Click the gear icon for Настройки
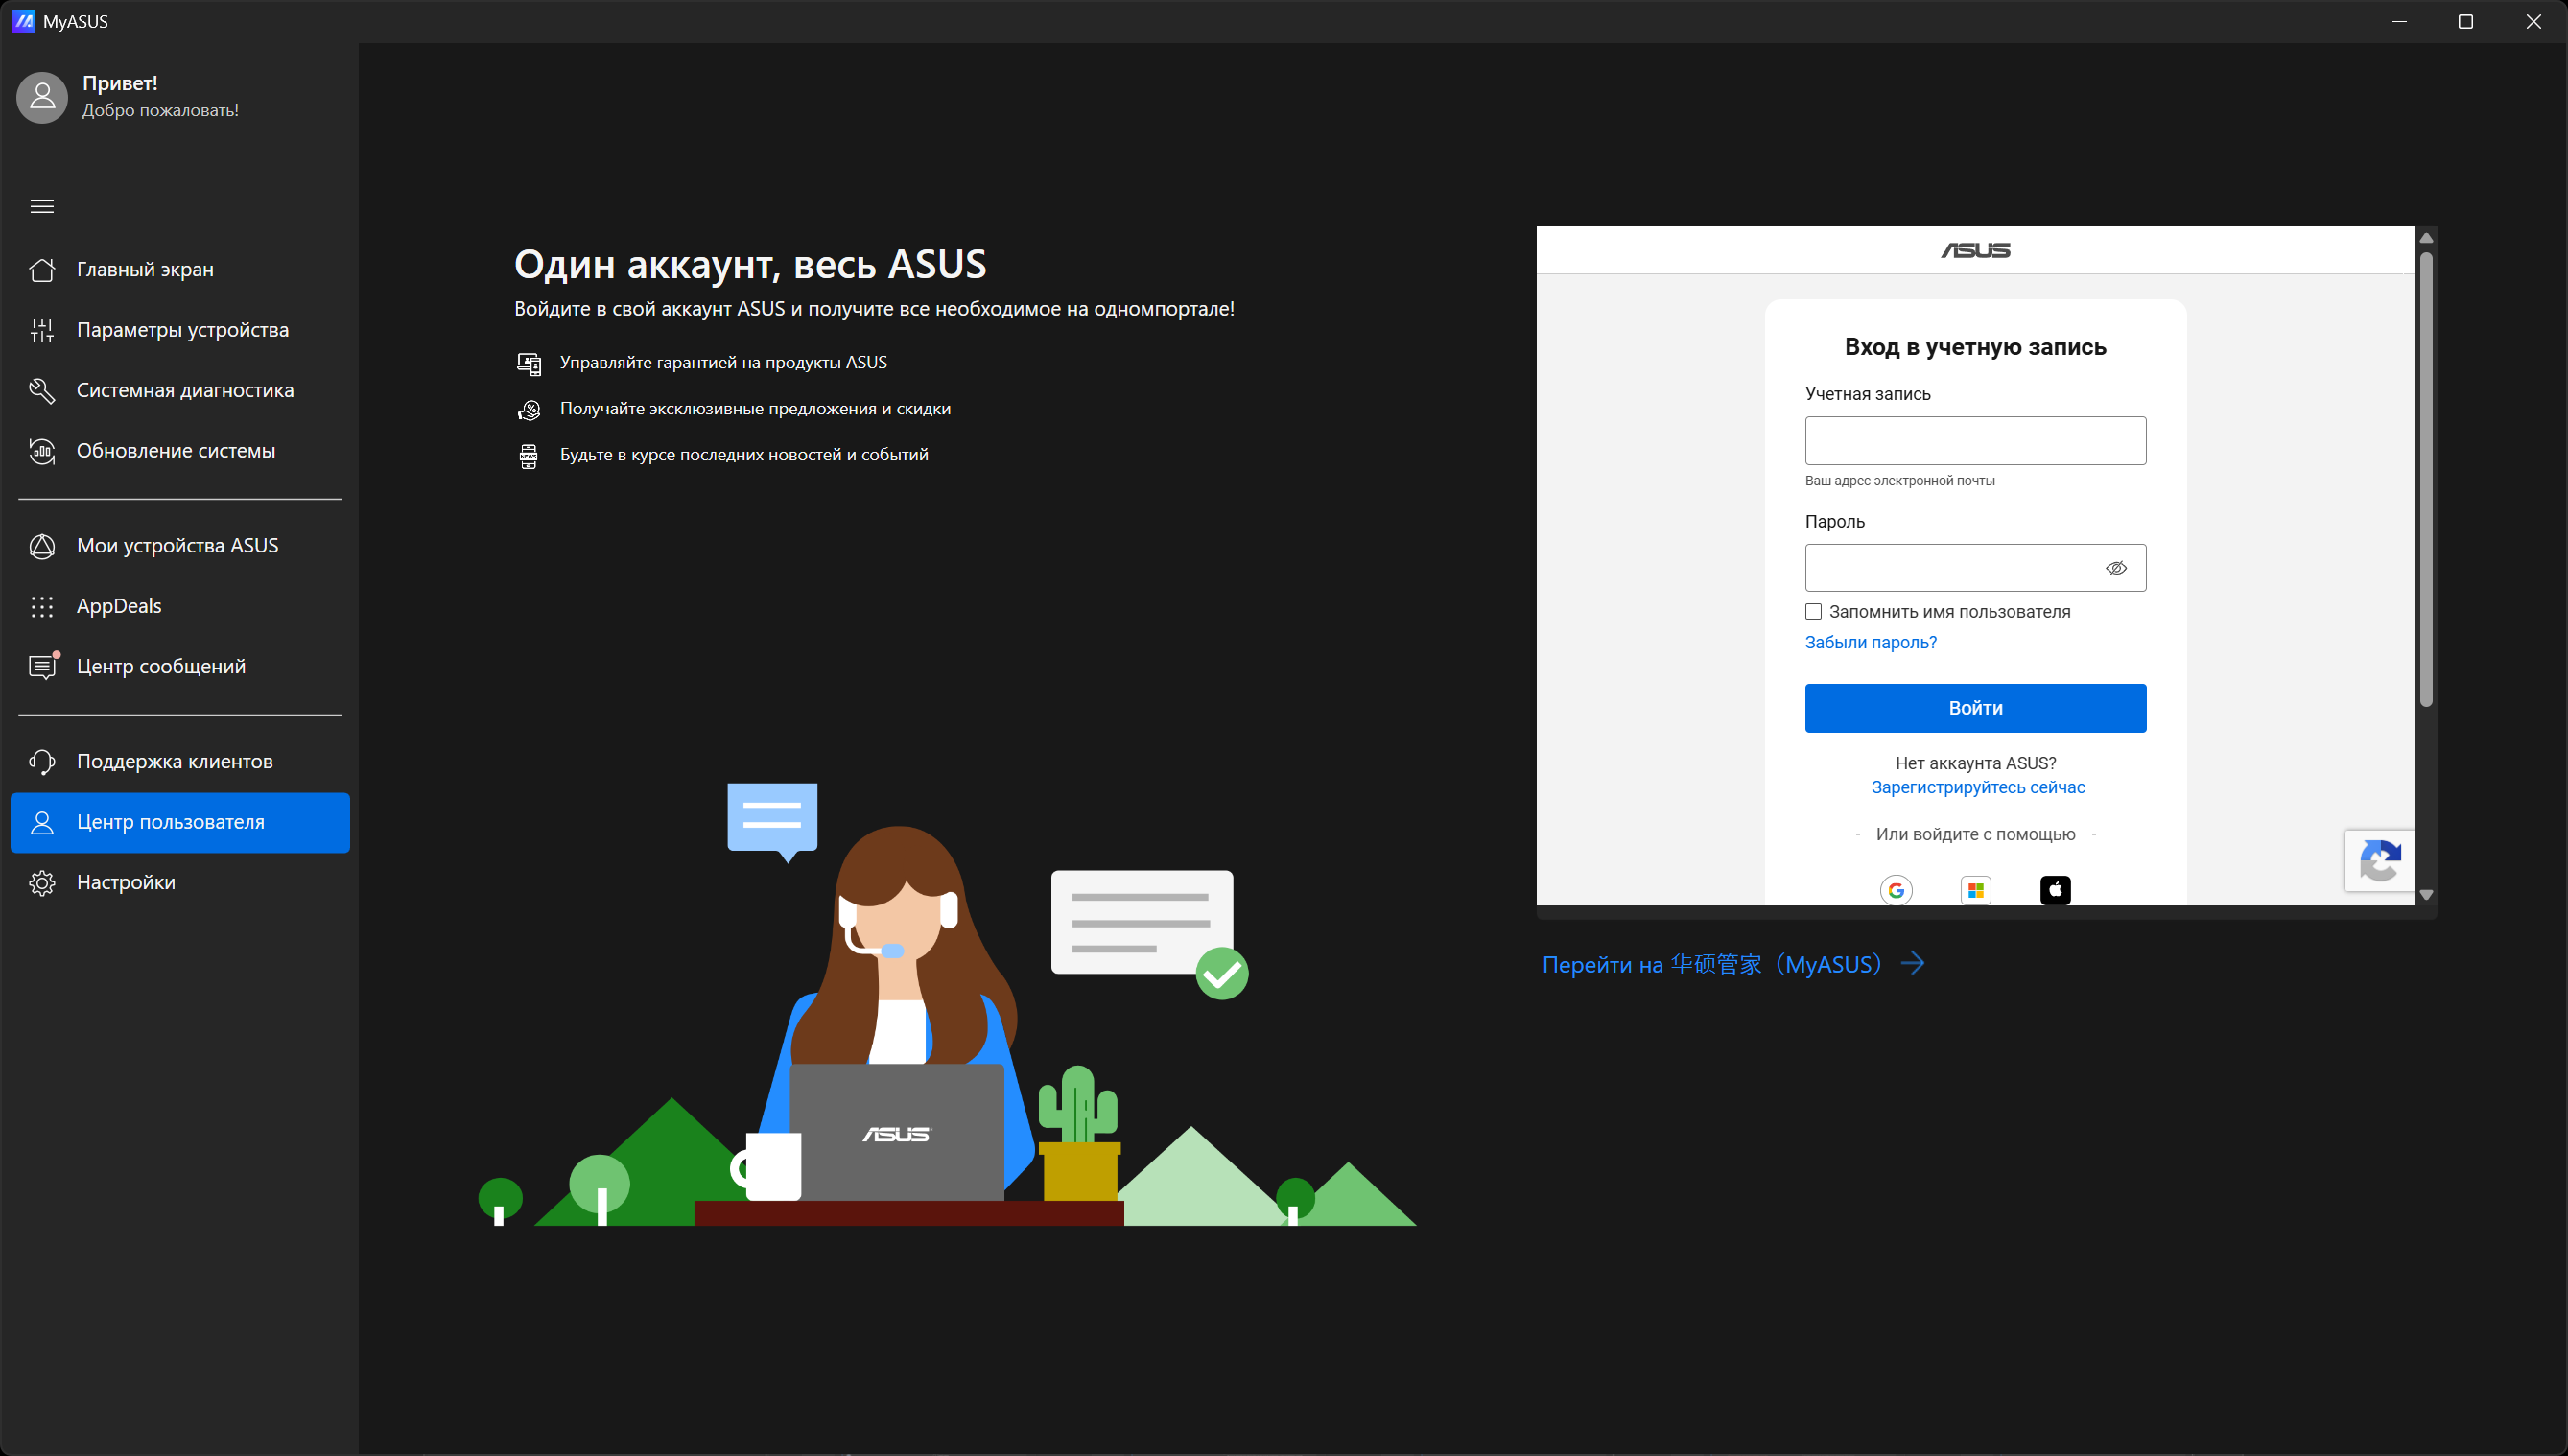This screenshot has height=1456, width=2568. click(42, 883)
